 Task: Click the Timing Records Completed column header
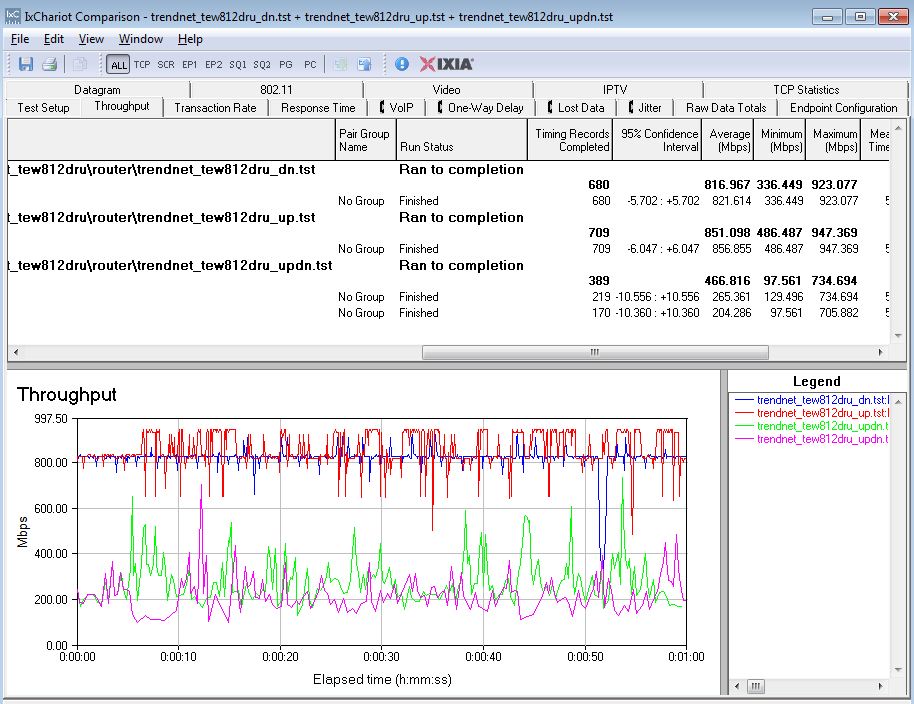tap(570, 140)
